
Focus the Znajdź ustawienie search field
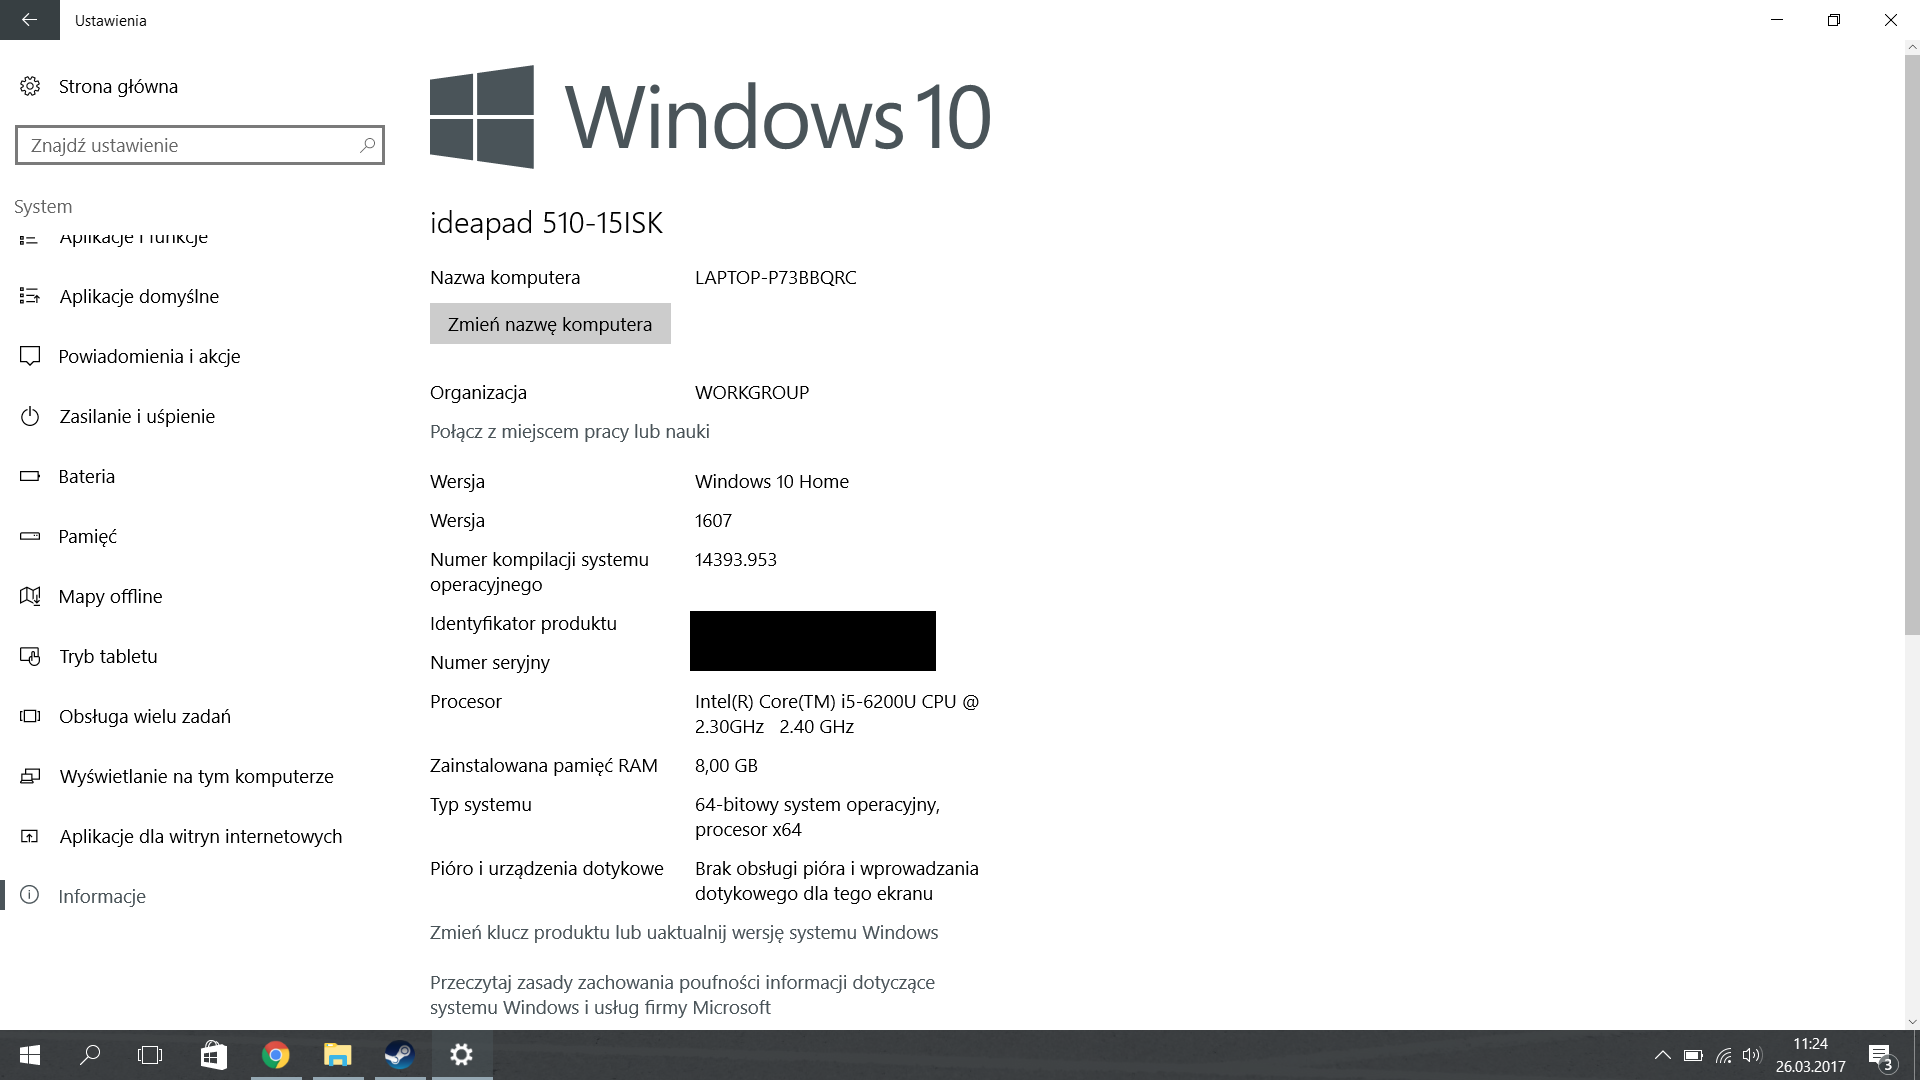tap(200, 145)
